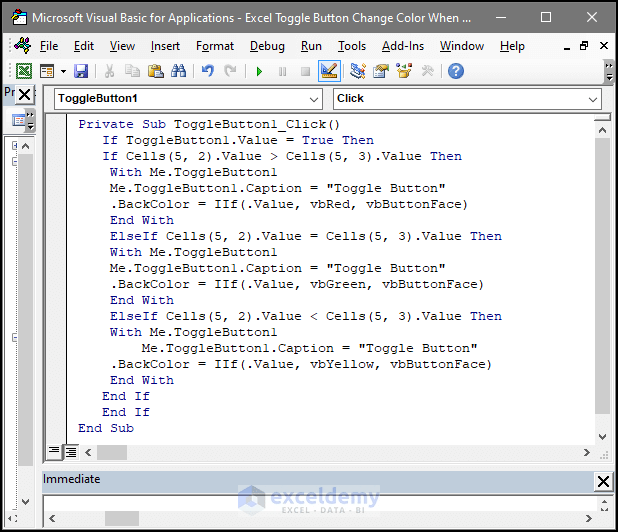
Task: Expand the Click procedure dropdown
Action: click(593, 99)
